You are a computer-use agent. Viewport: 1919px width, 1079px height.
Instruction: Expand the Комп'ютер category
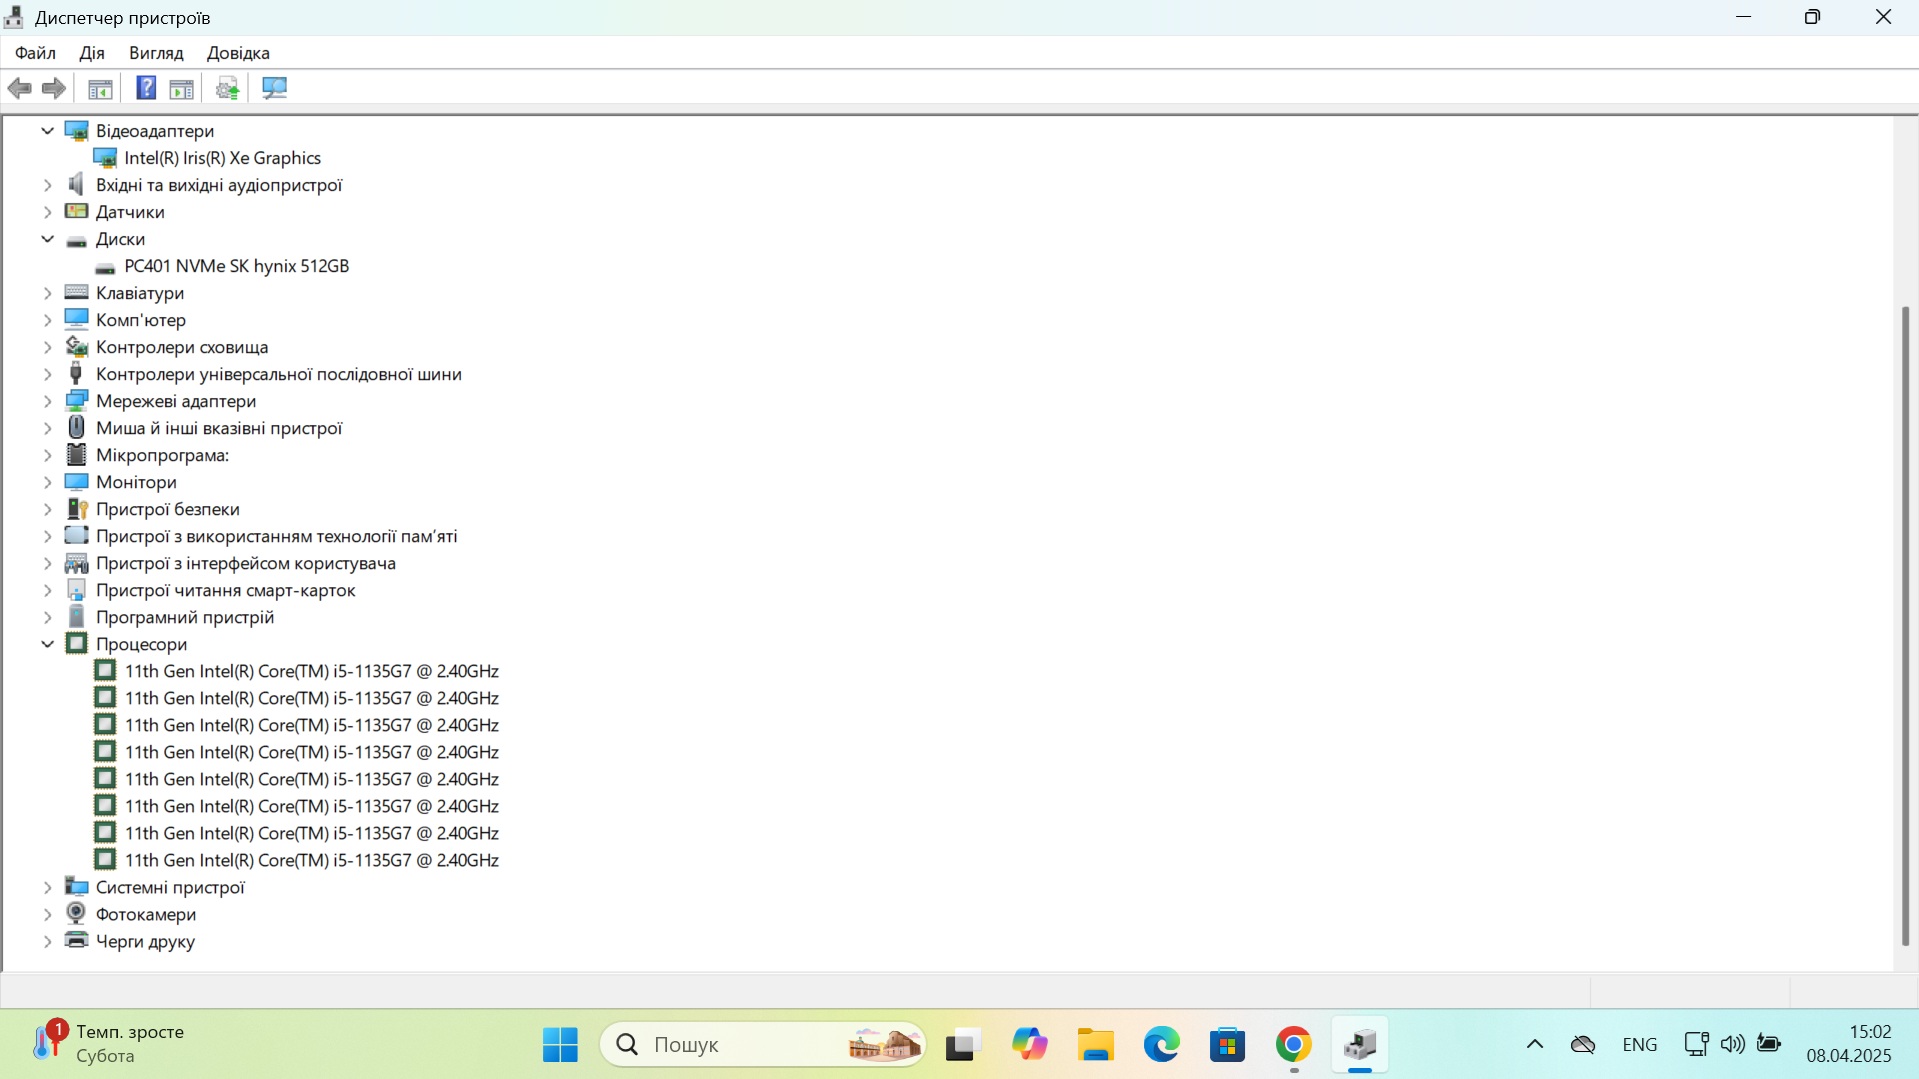point(47,320)
